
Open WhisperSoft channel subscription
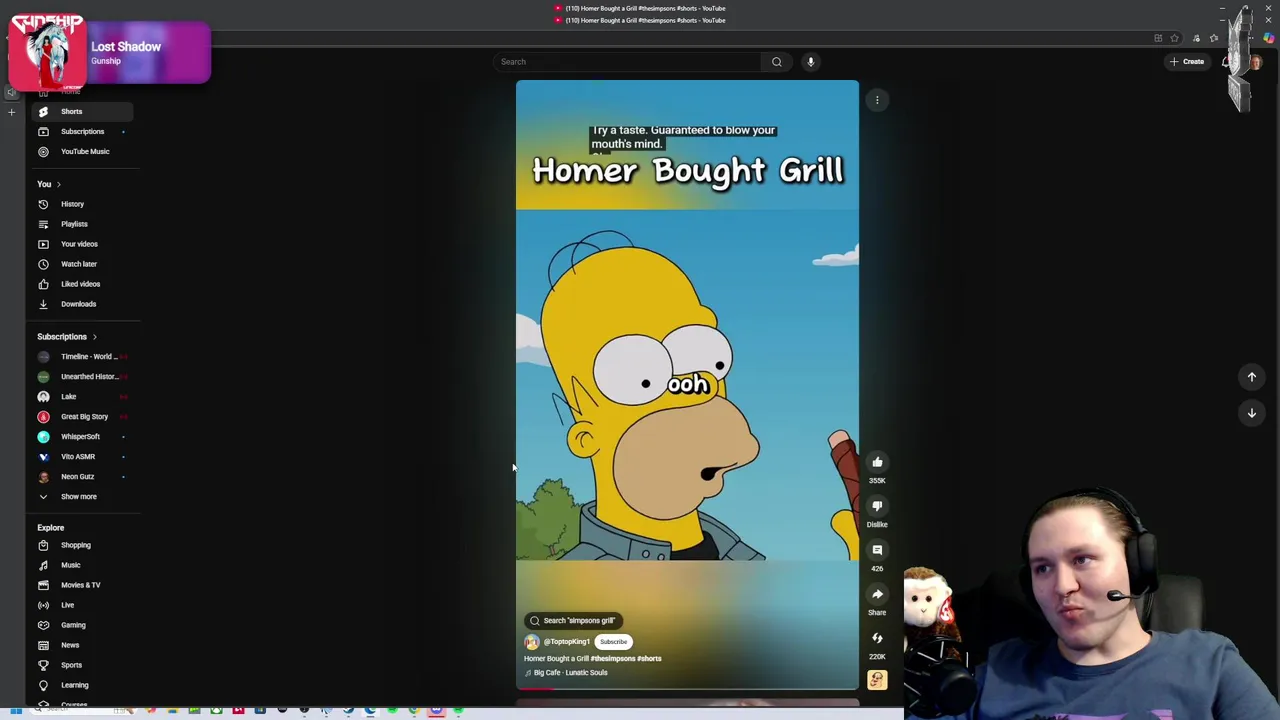tap(80, 437)
